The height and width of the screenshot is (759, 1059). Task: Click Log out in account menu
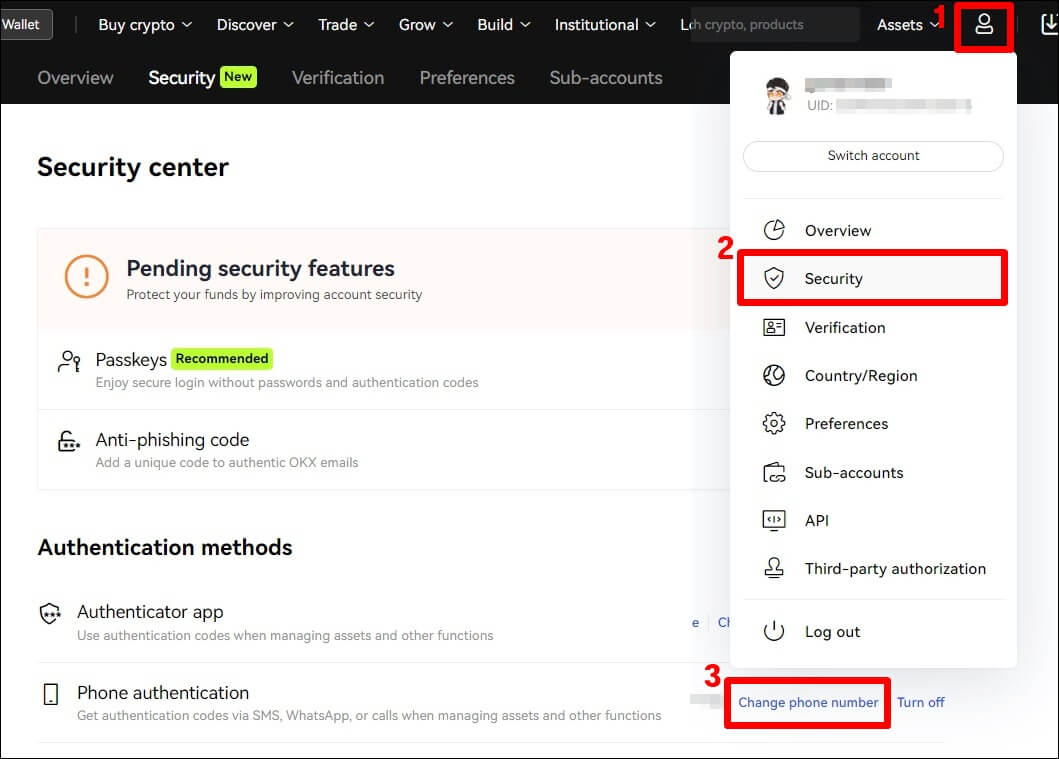pyautogui.click(x=873, y=631)
